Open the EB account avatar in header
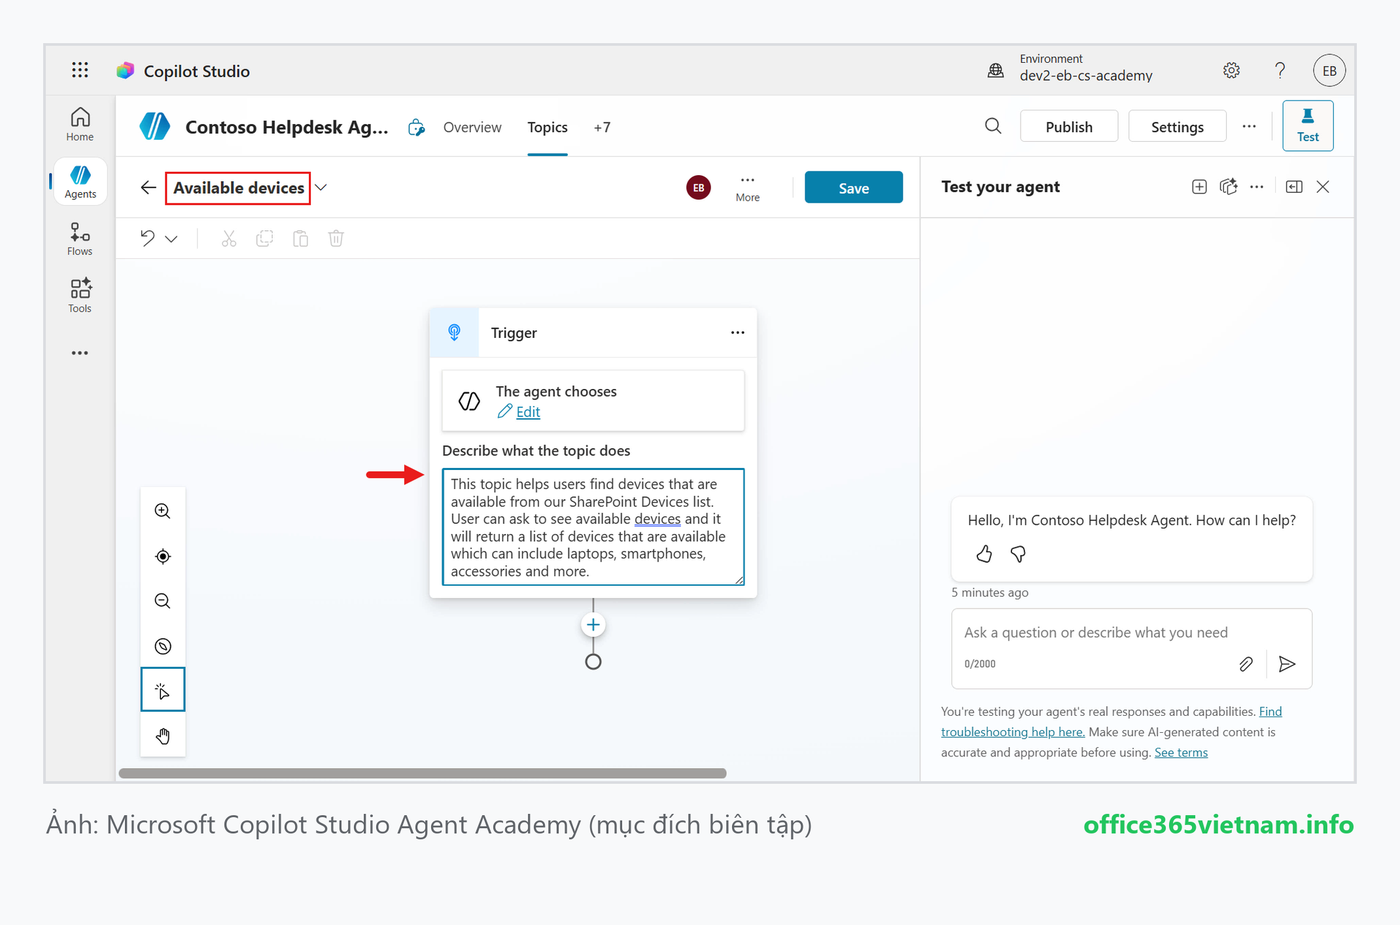Screen dimensions: 1400x925 point(1329,70)
